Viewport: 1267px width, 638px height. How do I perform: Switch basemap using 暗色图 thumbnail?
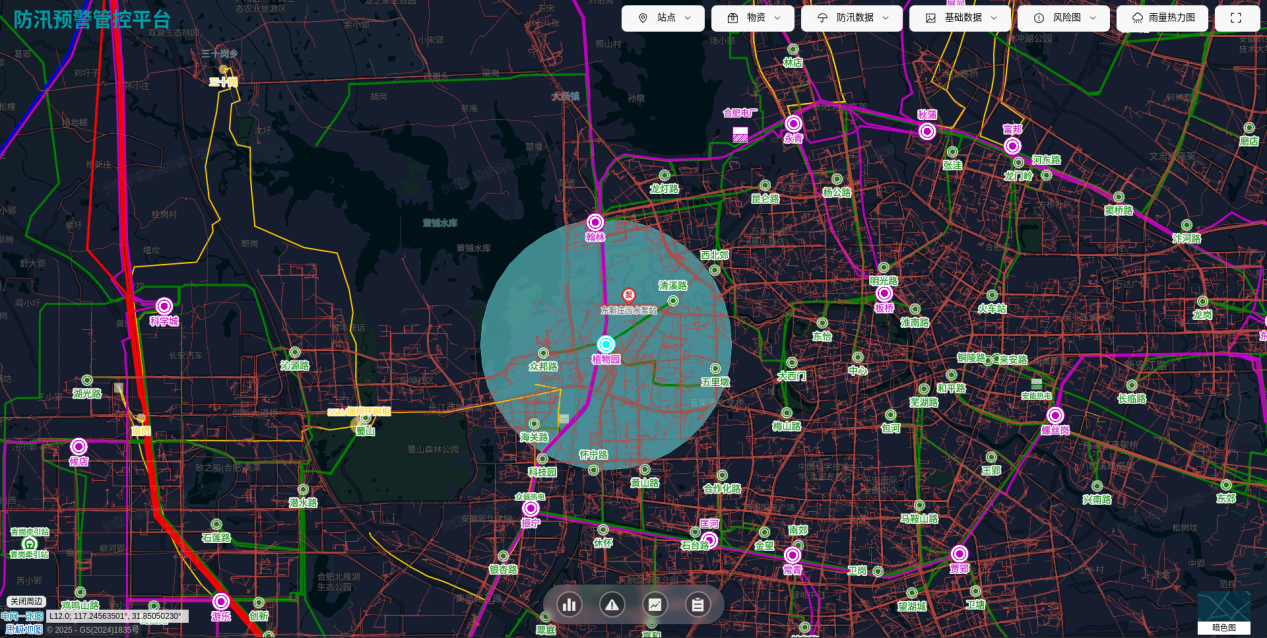click(1224, 609)
